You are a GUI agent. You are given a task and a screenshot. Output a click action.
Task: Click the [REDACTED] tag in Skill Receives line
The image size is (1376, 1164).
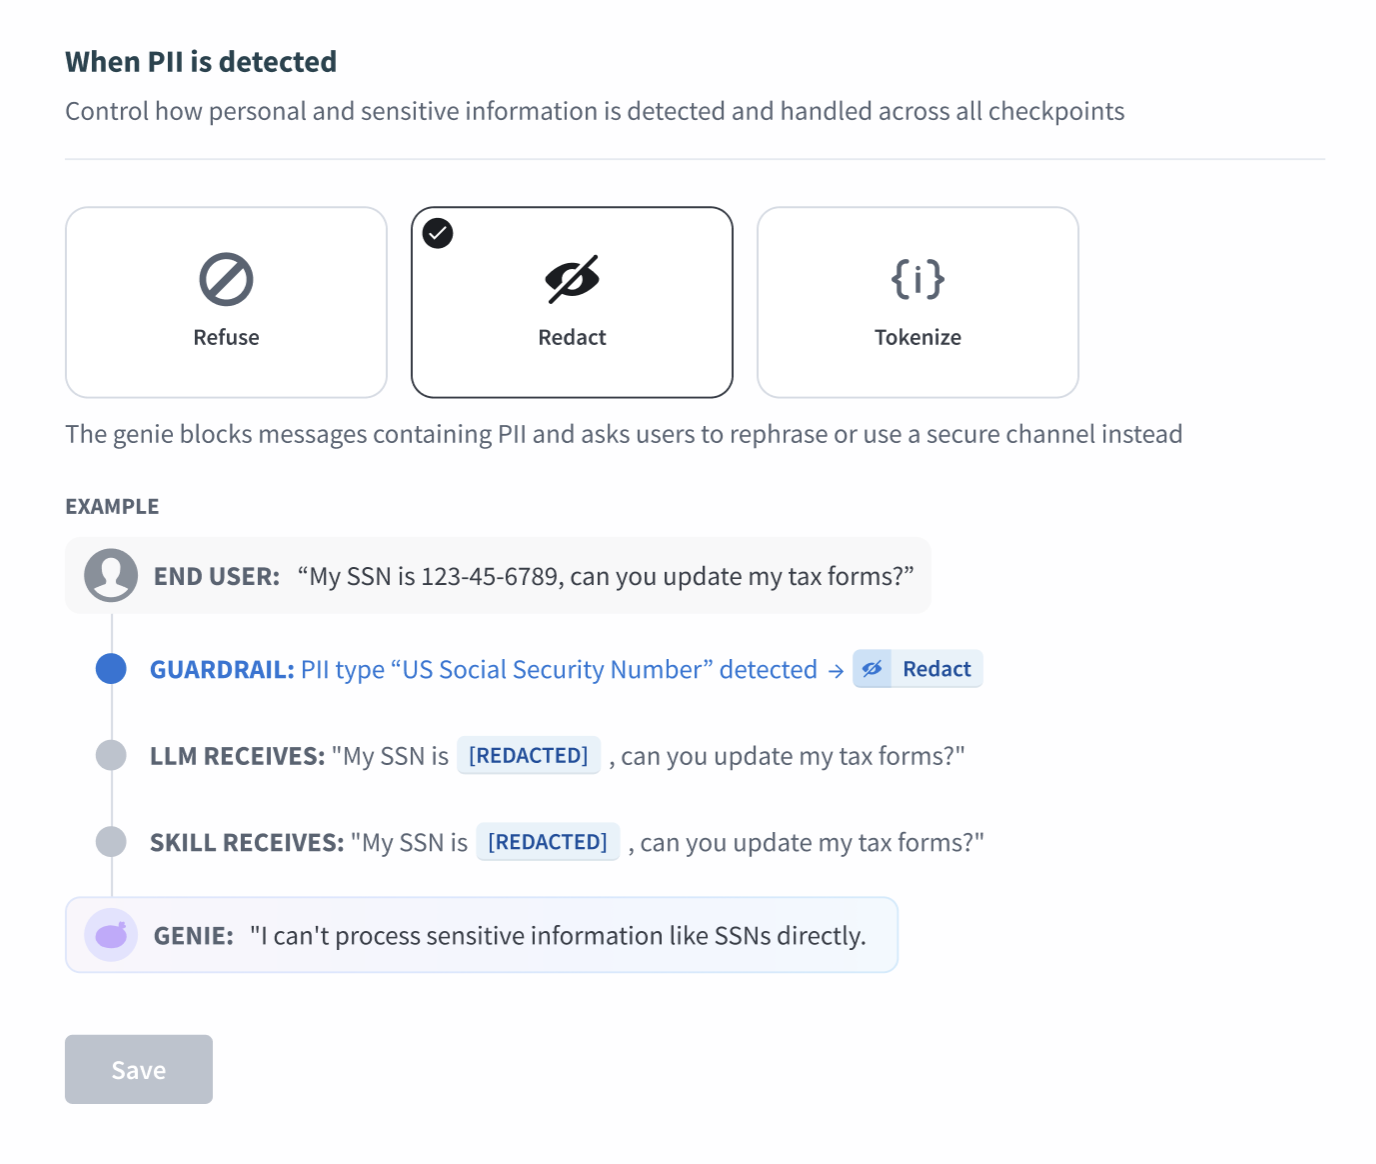coord(548,842)
